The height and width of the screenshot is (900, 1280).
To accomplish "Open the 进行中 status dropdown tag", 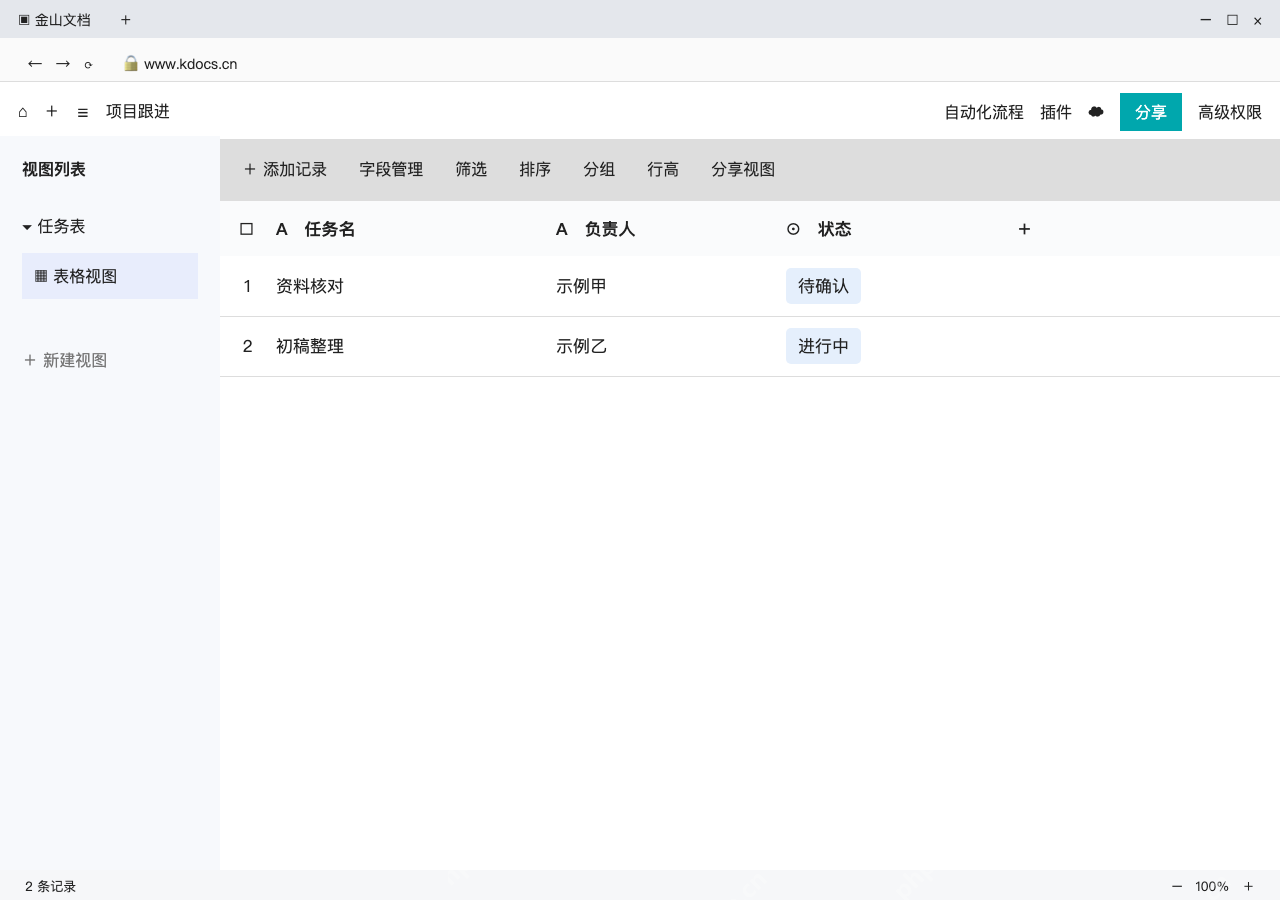I will pos(823,346).
